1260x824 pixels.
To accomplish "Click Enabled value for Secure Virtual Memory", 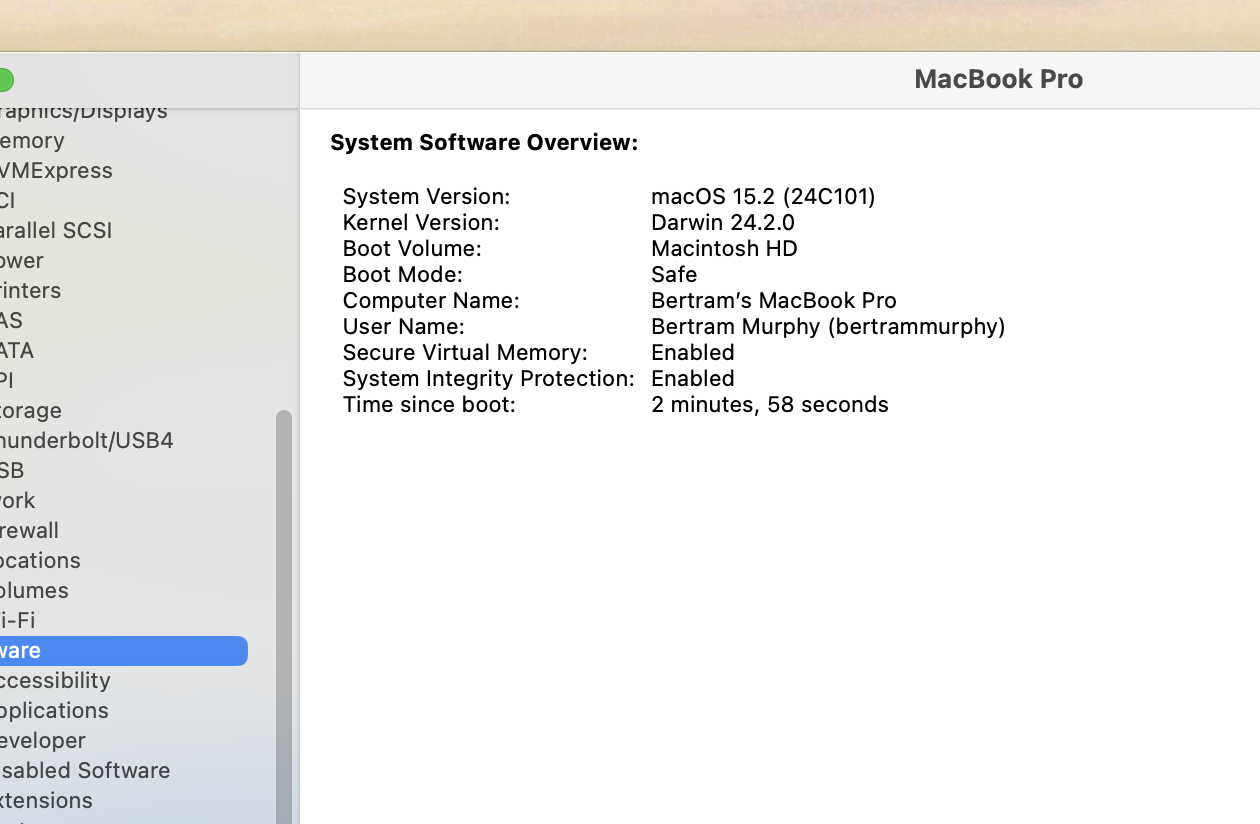I will click(693, 352).
